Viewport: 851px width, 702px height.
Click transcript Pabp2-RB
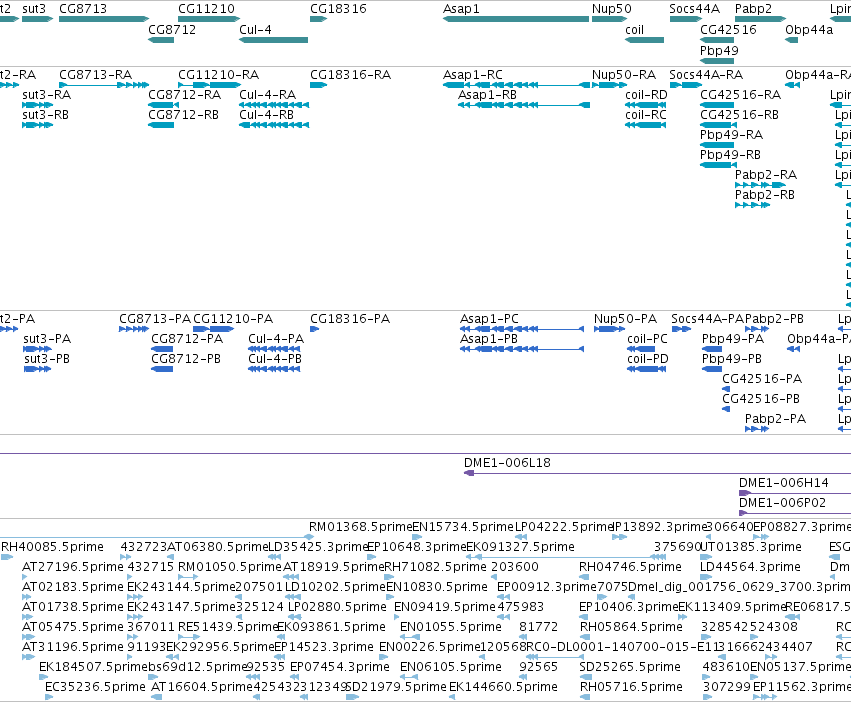[x=765, y=195]
